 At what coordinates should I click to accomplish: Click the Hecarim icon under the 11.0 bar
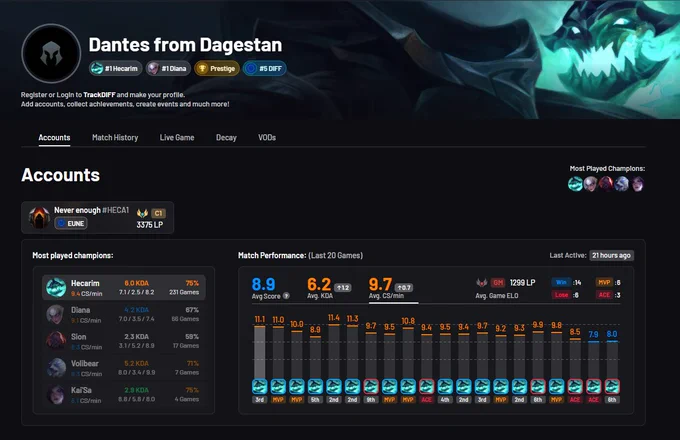pyautogui.click(x=278, y=386)
